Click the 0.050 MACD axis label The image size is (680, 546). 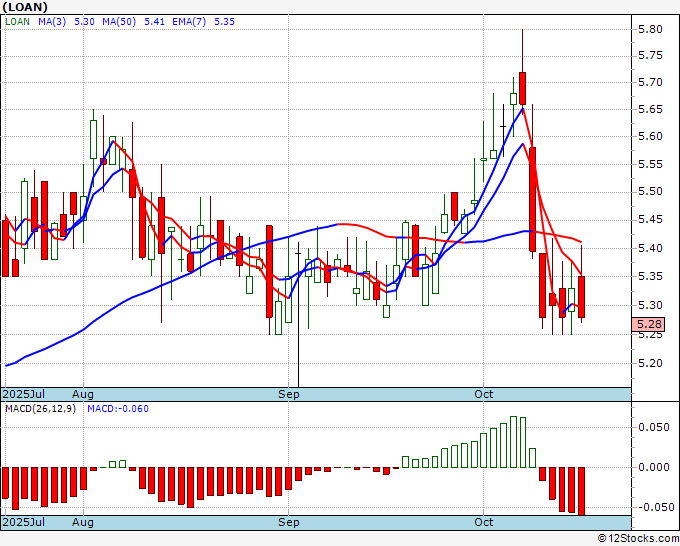click(x=654, y=428)
